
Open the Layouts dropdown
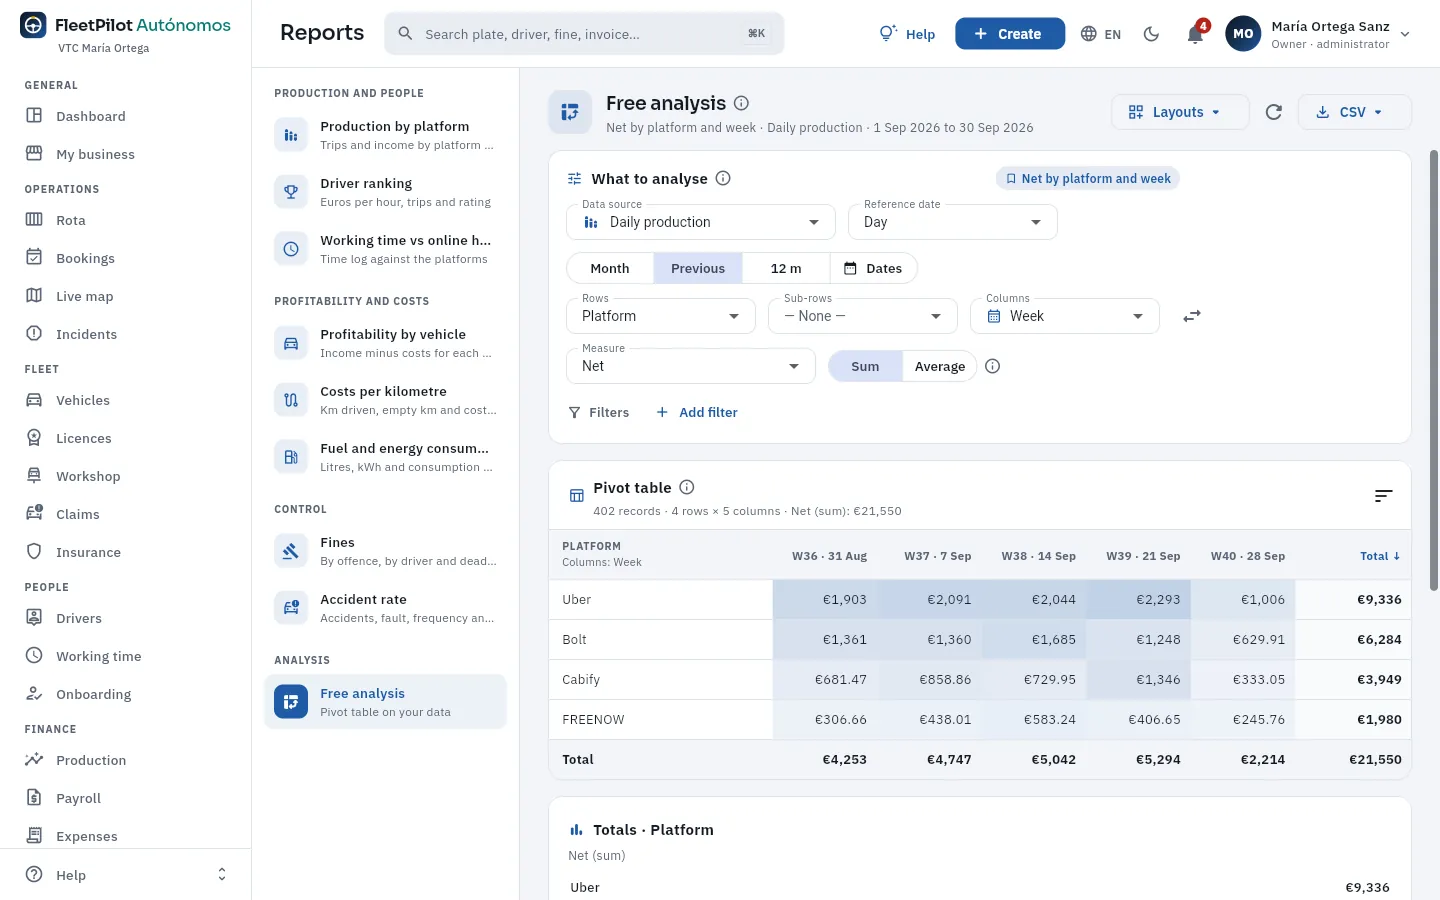click(1180, 112)
